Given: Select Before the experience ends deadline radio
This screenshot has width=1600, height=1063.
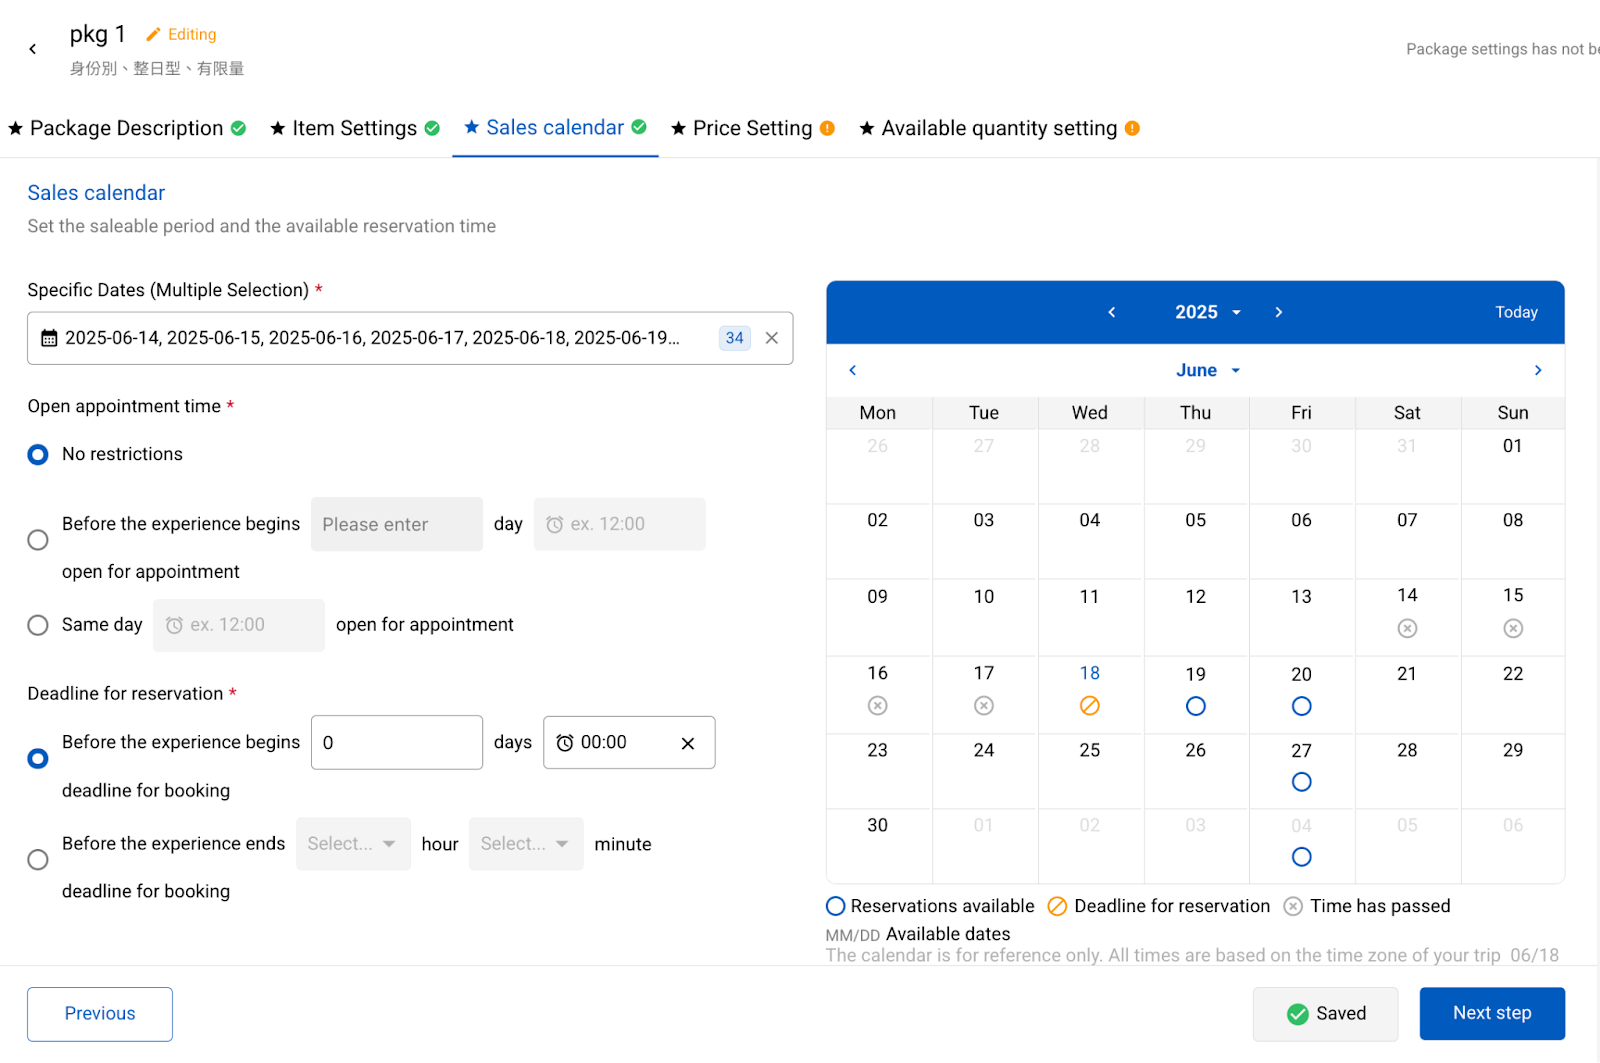Looking at the screenshot, I should pyautogui.click(x=38, y=860).
